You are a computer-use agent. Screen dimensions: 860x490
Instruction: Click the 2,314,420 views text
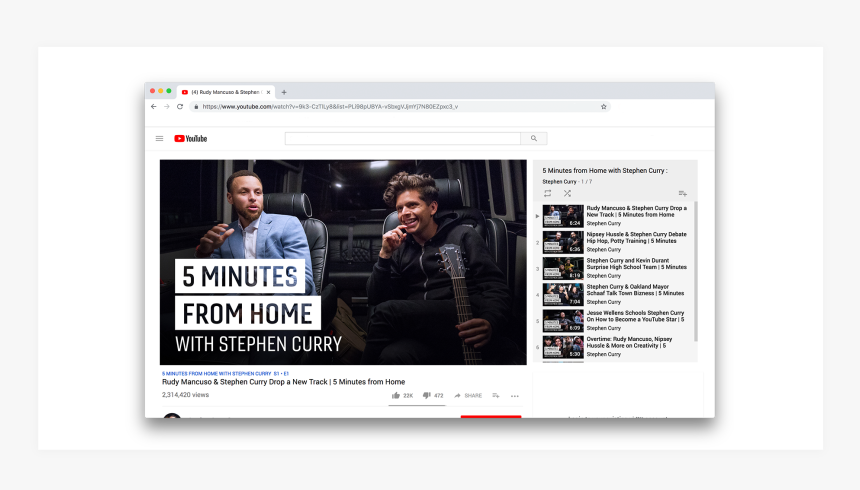[185, 395]
